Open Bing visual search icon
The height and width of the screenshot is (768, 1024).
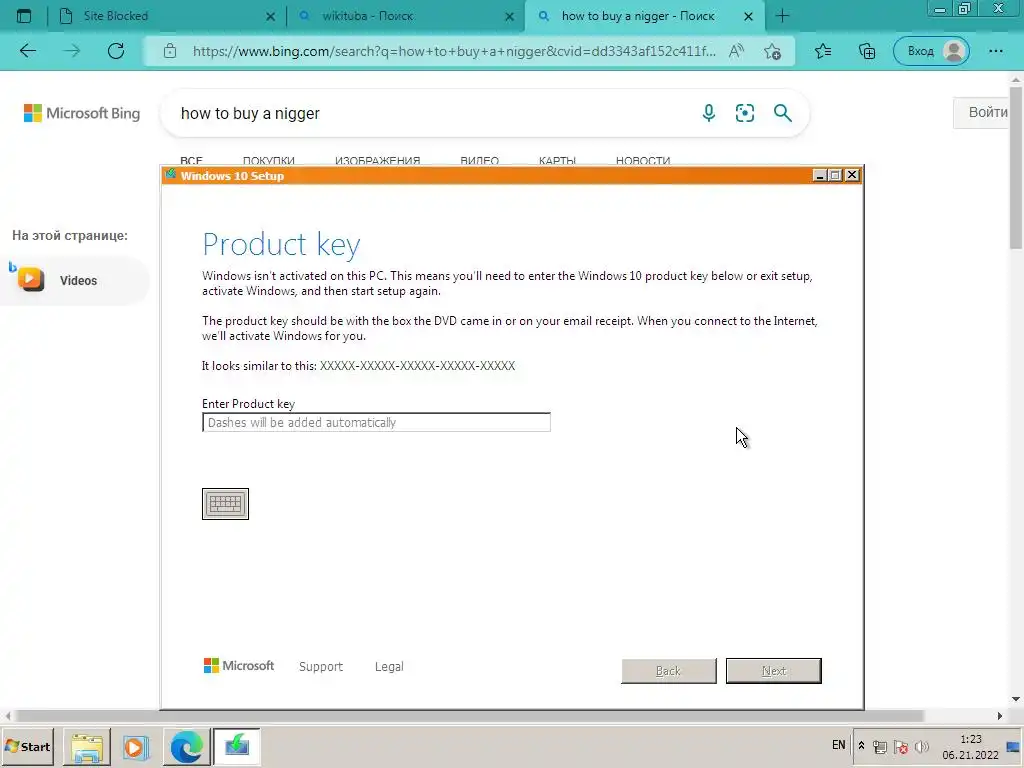[745, 113]
